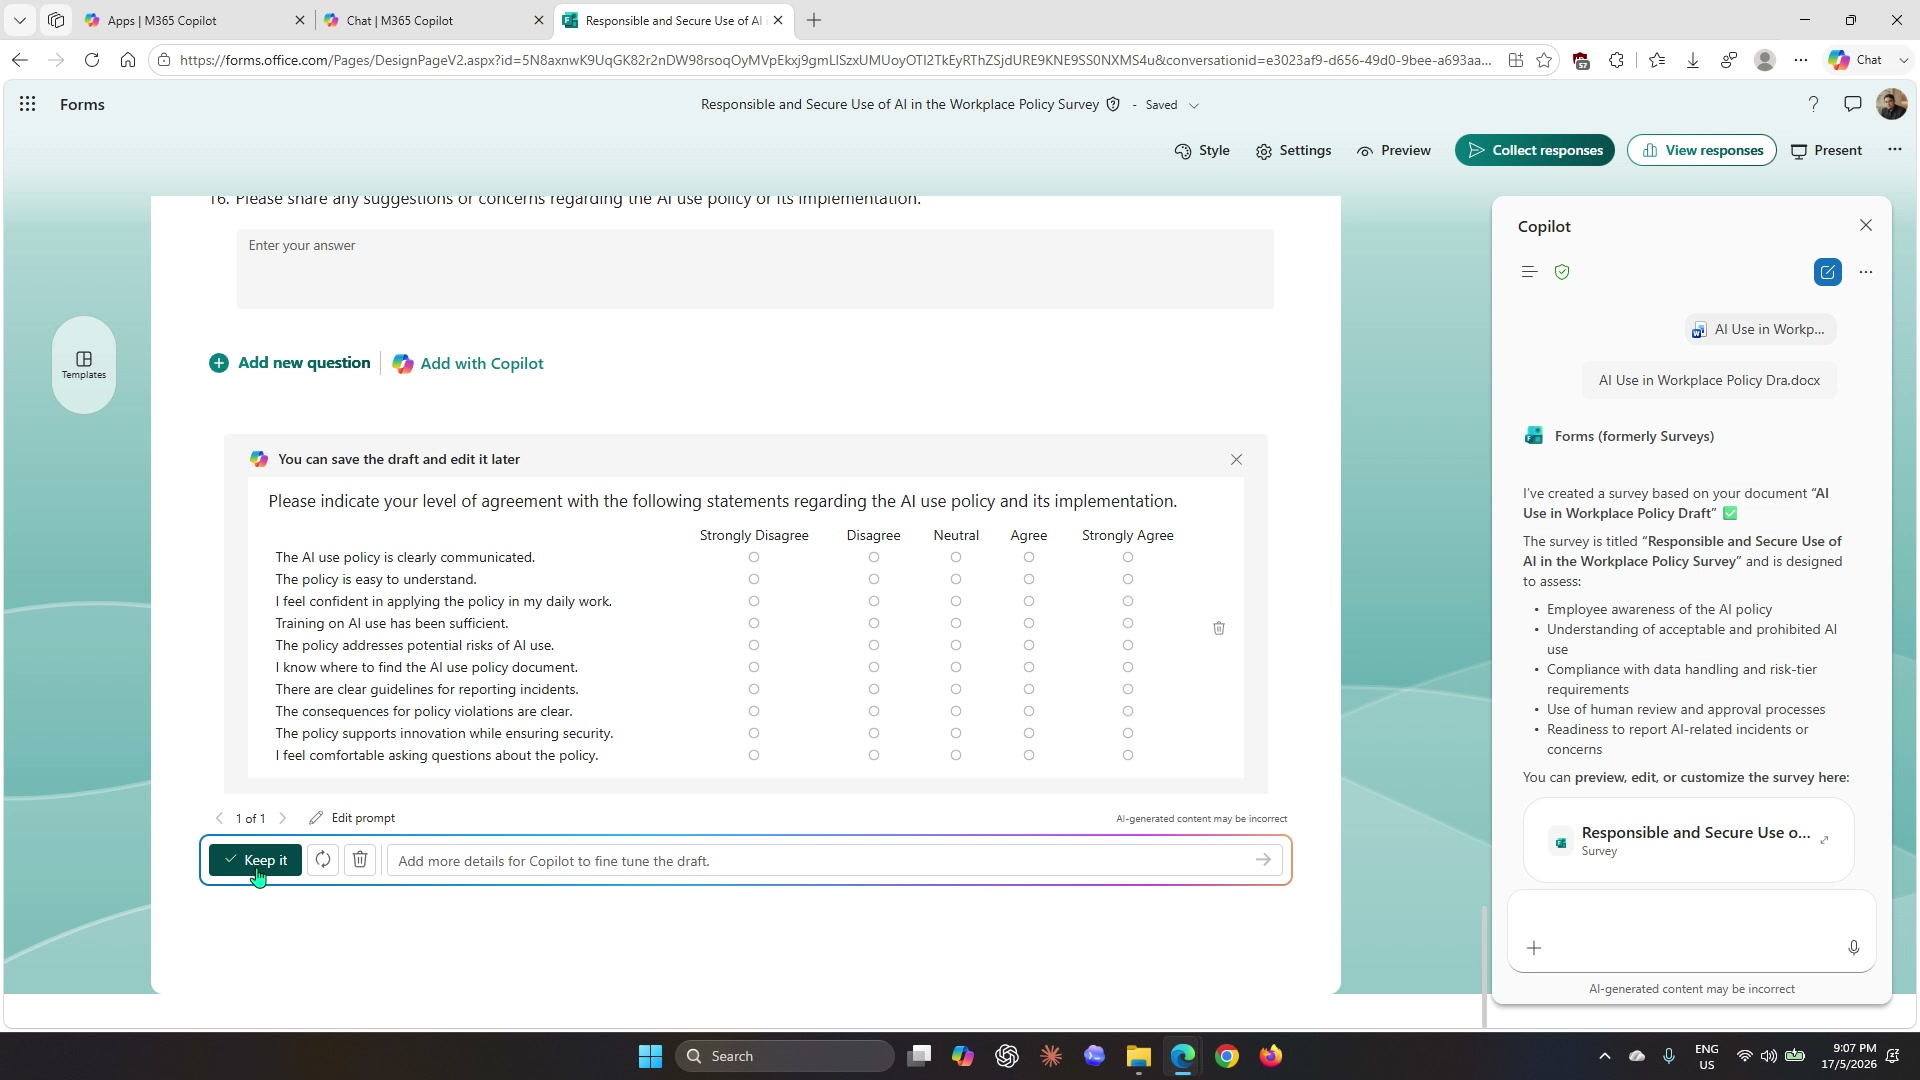
Task: Click the sensitivity shield icon by title
Action: [x=1113, y=104]
